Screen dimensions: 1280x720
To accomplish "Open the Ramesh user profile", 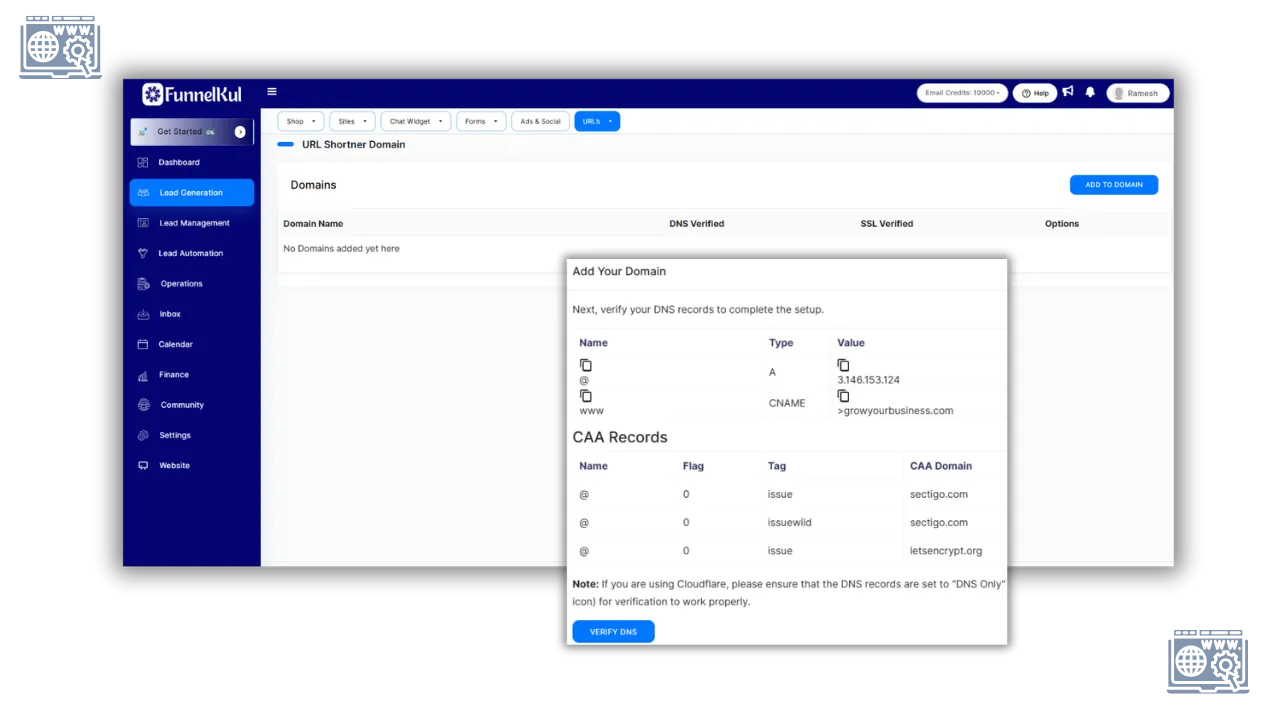I will click(x=1137, y=93).
